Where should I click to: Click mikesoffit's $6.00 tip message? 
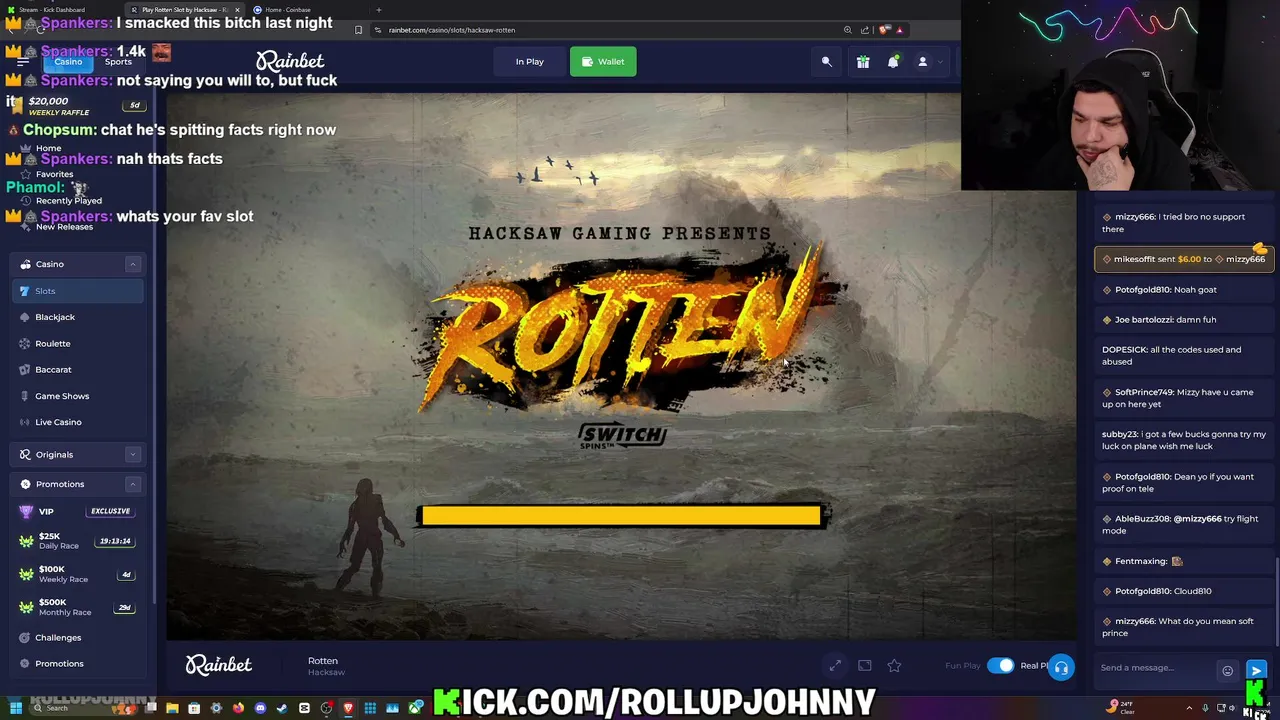pyautogui.click(x=1184, y=259)
